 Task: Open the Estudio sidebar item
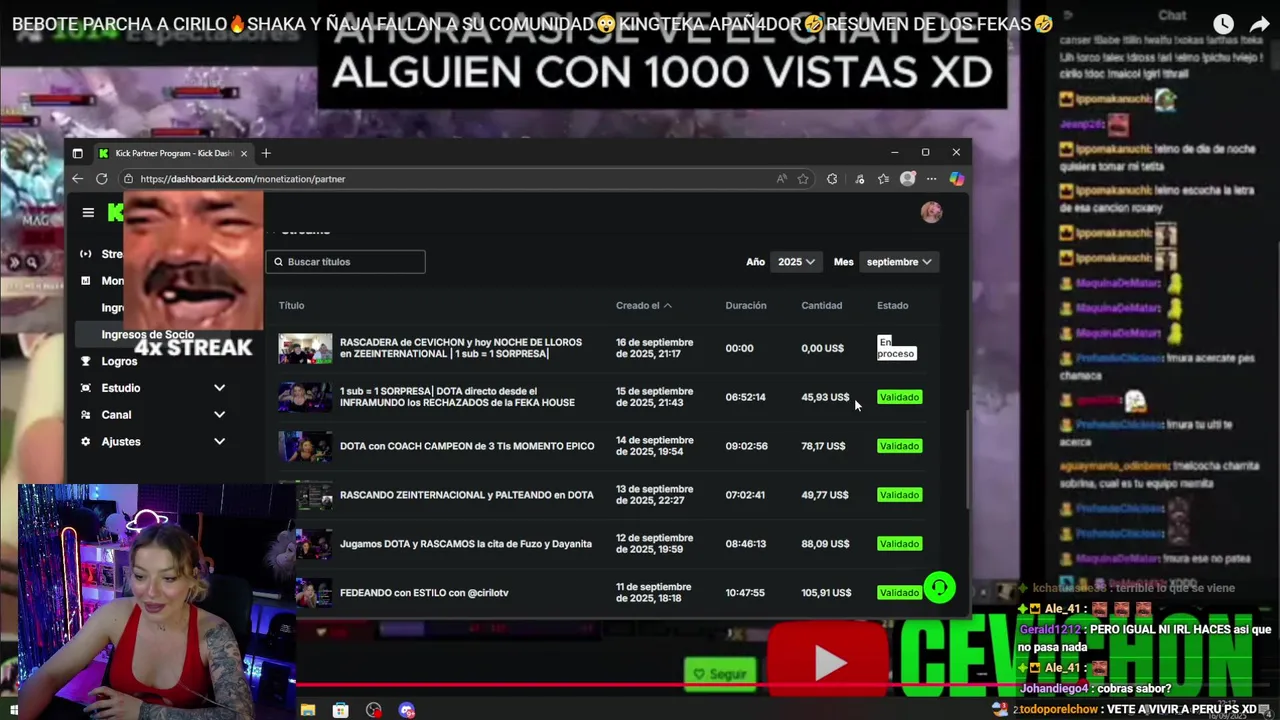(x=121, y=388)
